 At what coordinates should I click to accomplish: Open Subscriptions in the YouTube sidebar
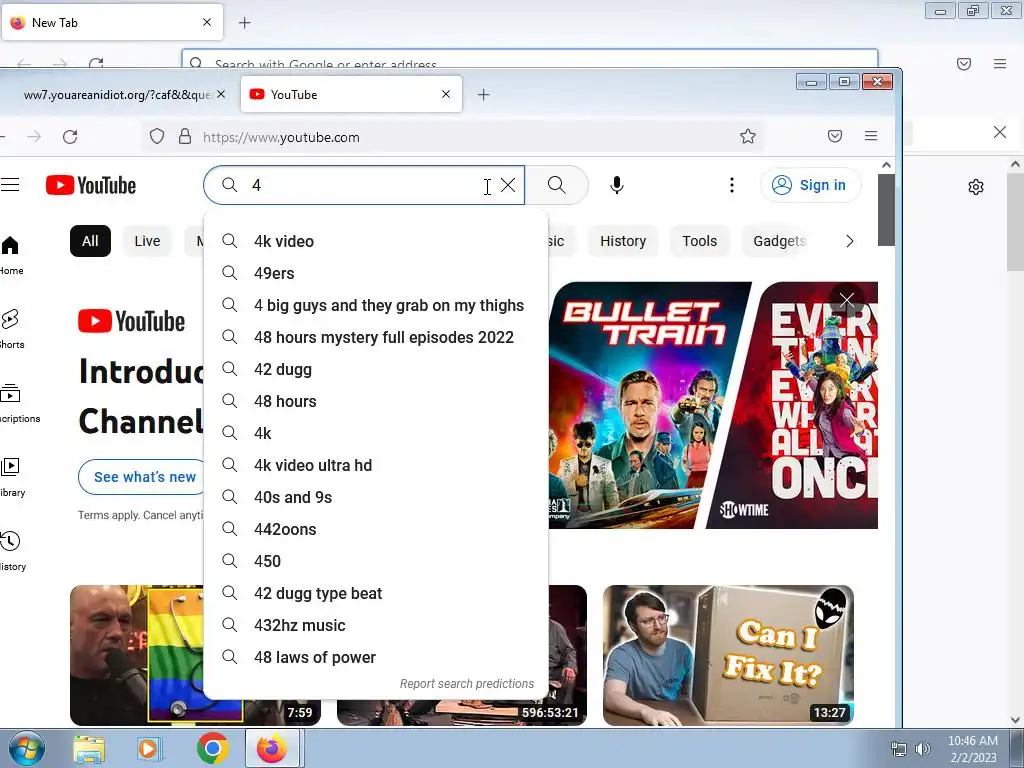point(13,403)
